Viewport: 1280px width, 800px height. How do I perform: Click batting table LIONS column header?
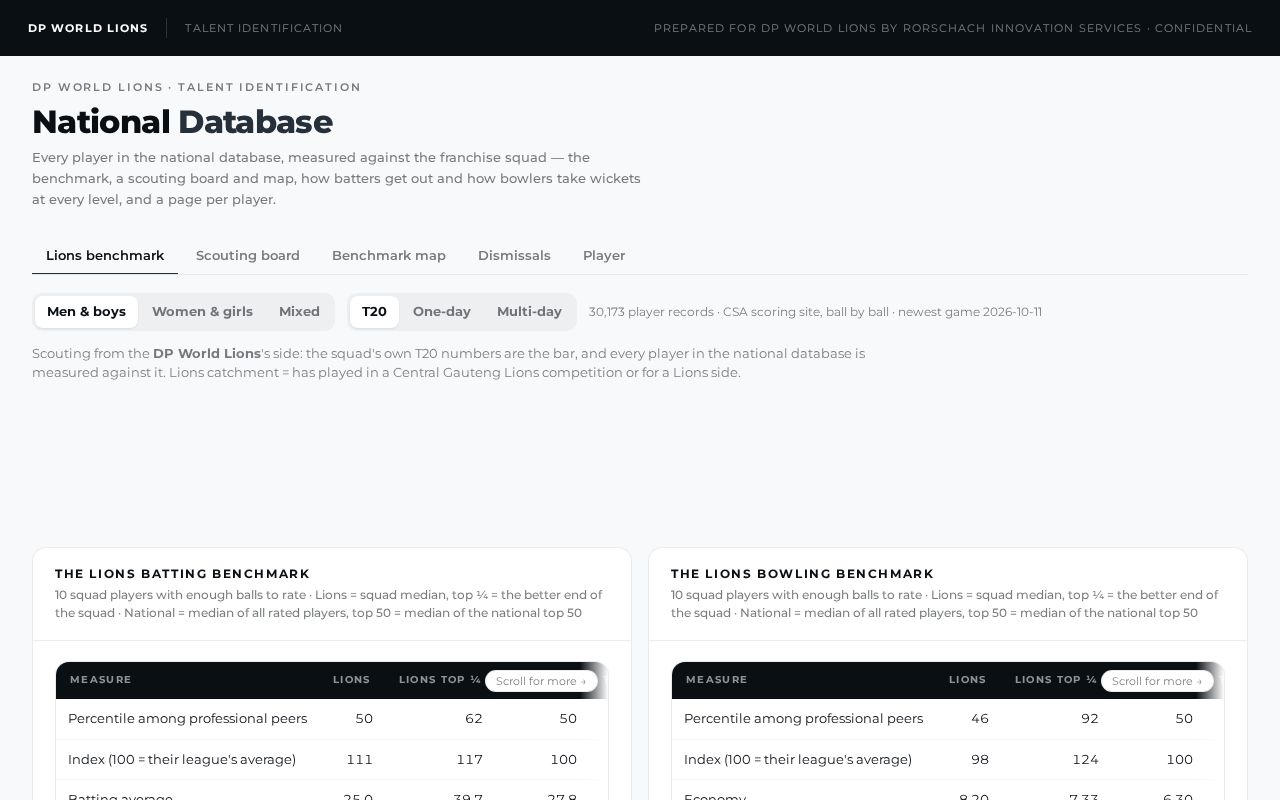pos(352,680)
